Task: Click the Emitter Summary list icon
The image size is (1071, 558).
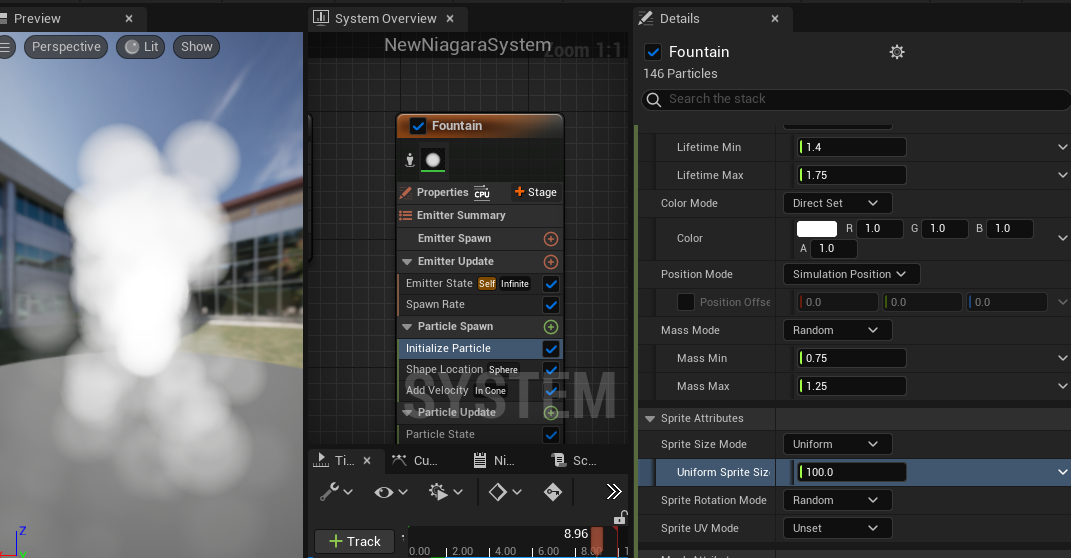Action: click(x=406, y=215)
